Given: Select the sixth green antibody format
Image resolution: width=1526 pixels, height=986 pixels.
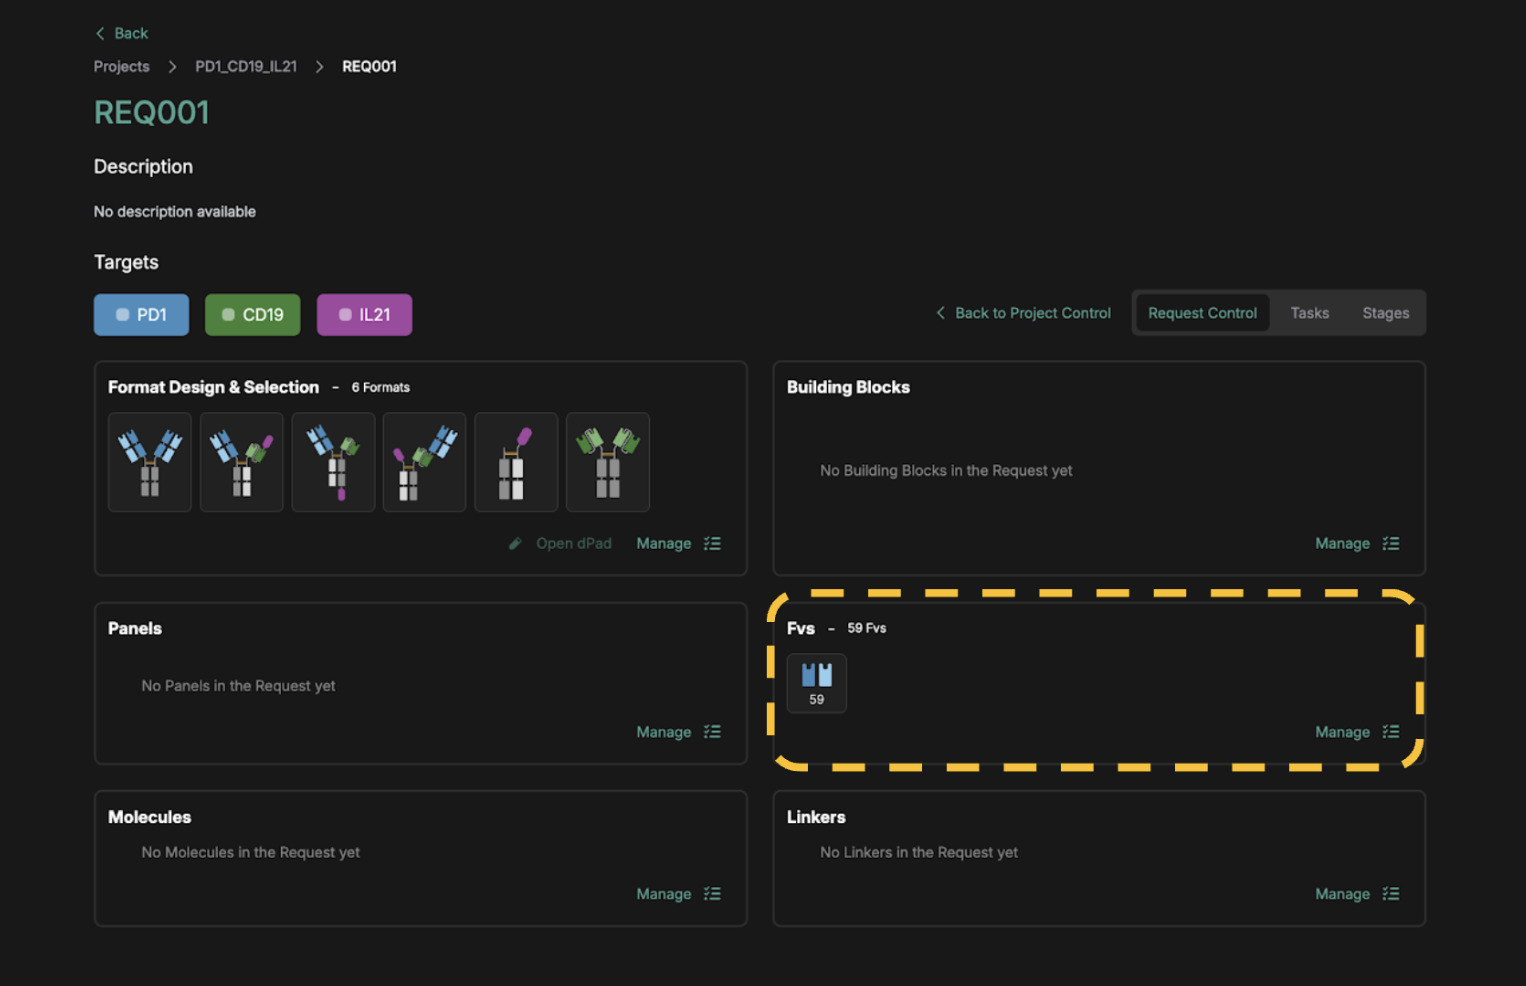Looking at the screenshot, I should 608,462.
